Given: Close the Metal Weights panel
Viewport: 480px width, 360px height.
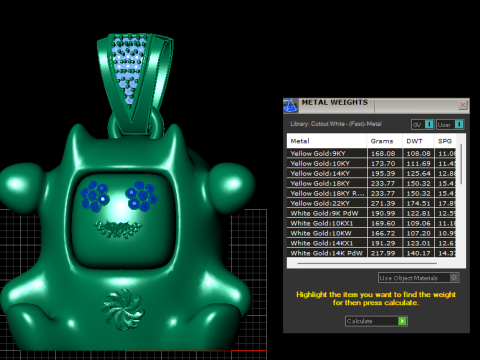Looking at the screenshot, I should 463,105.
